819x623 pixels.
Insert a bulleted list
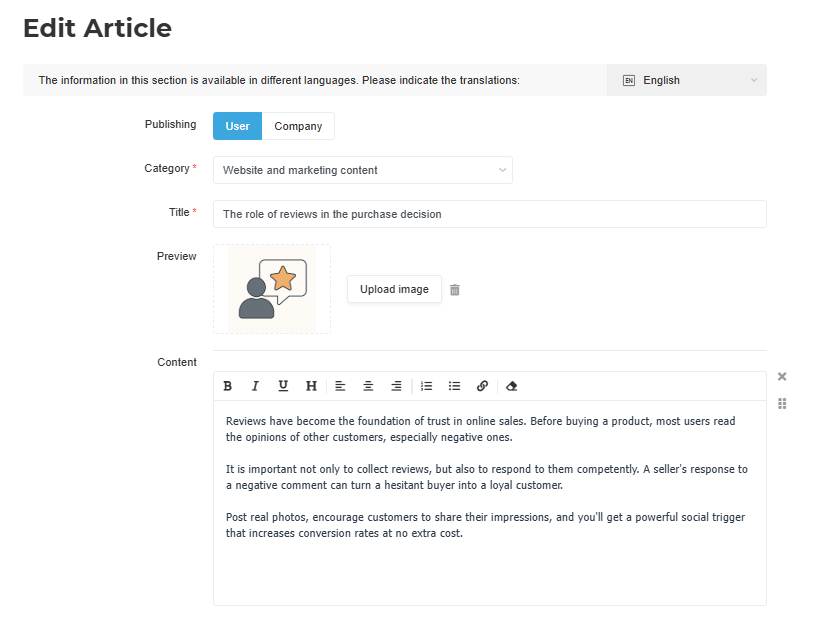[454, 386]
